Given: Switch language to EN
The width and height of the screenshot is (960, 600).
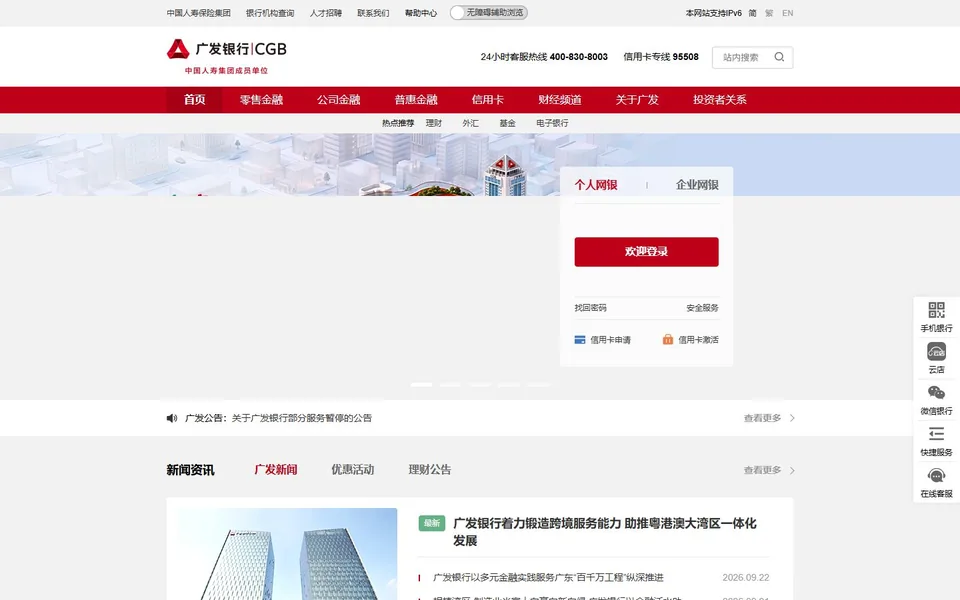Looking at the screenshot, I should (788, 13).
